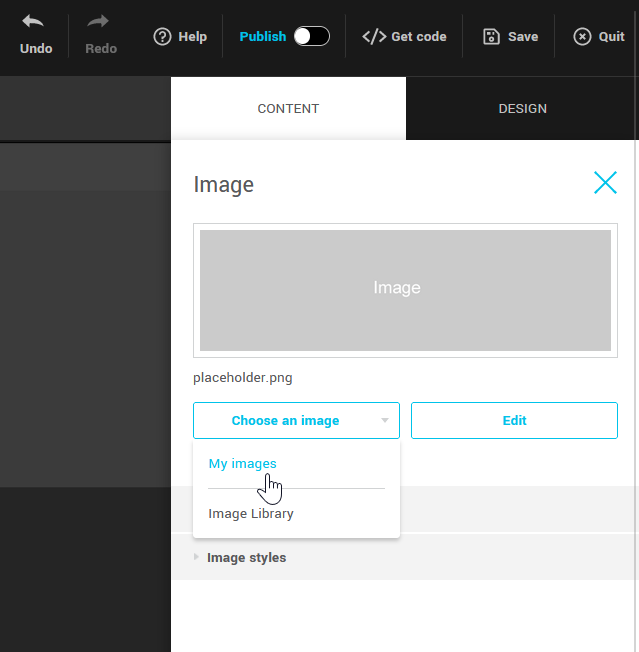Viewport: 639px width, 652px height.
Task: Click the Get code brackets icon
Action: [x=373, y=37]
